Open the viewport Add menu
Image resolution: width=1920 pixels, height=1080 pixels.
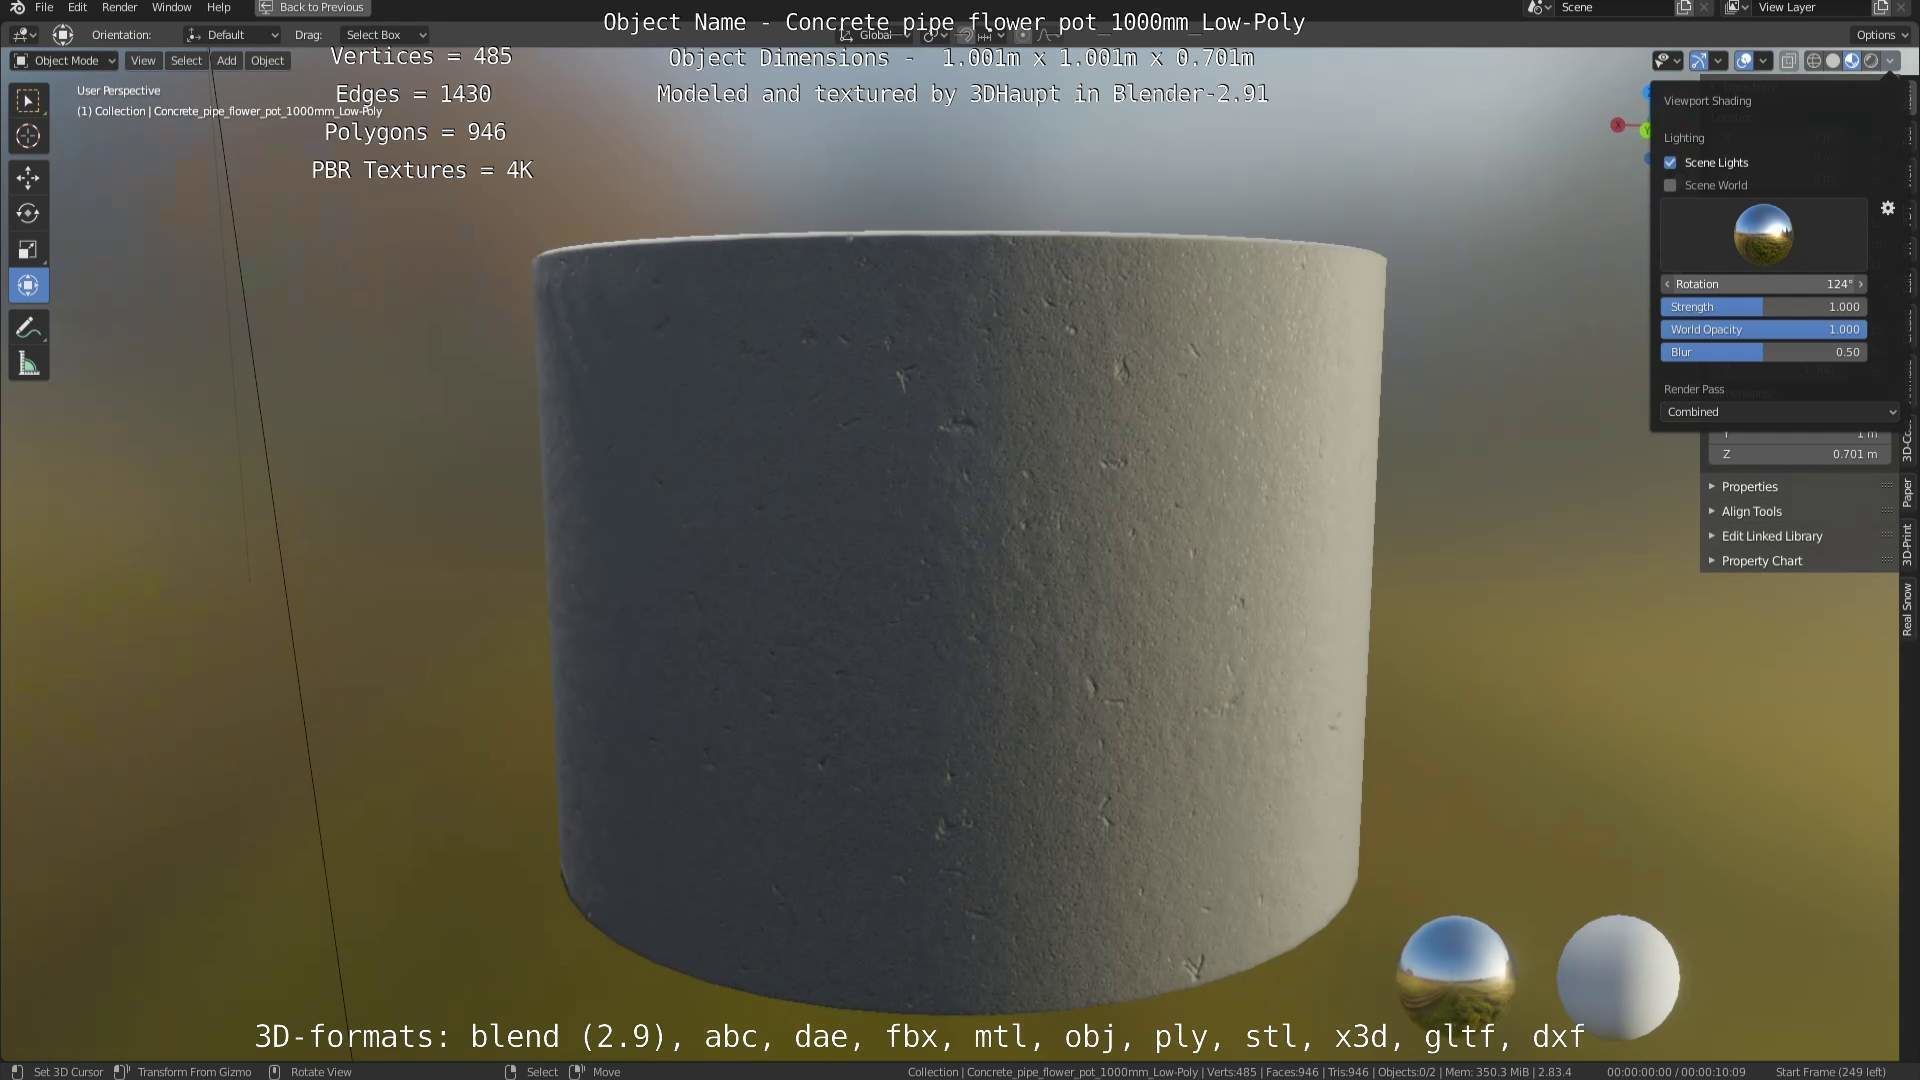227,61
